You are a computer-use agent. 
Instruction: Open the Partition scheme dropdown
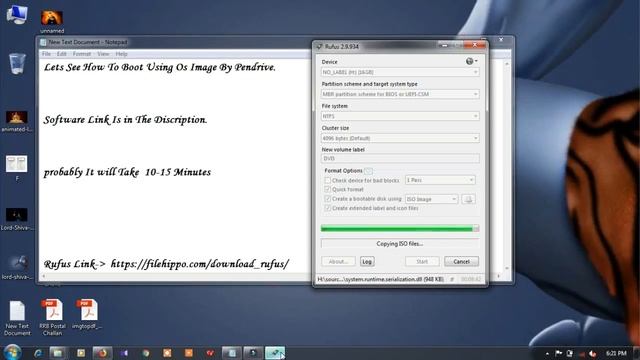coord(400,94)
